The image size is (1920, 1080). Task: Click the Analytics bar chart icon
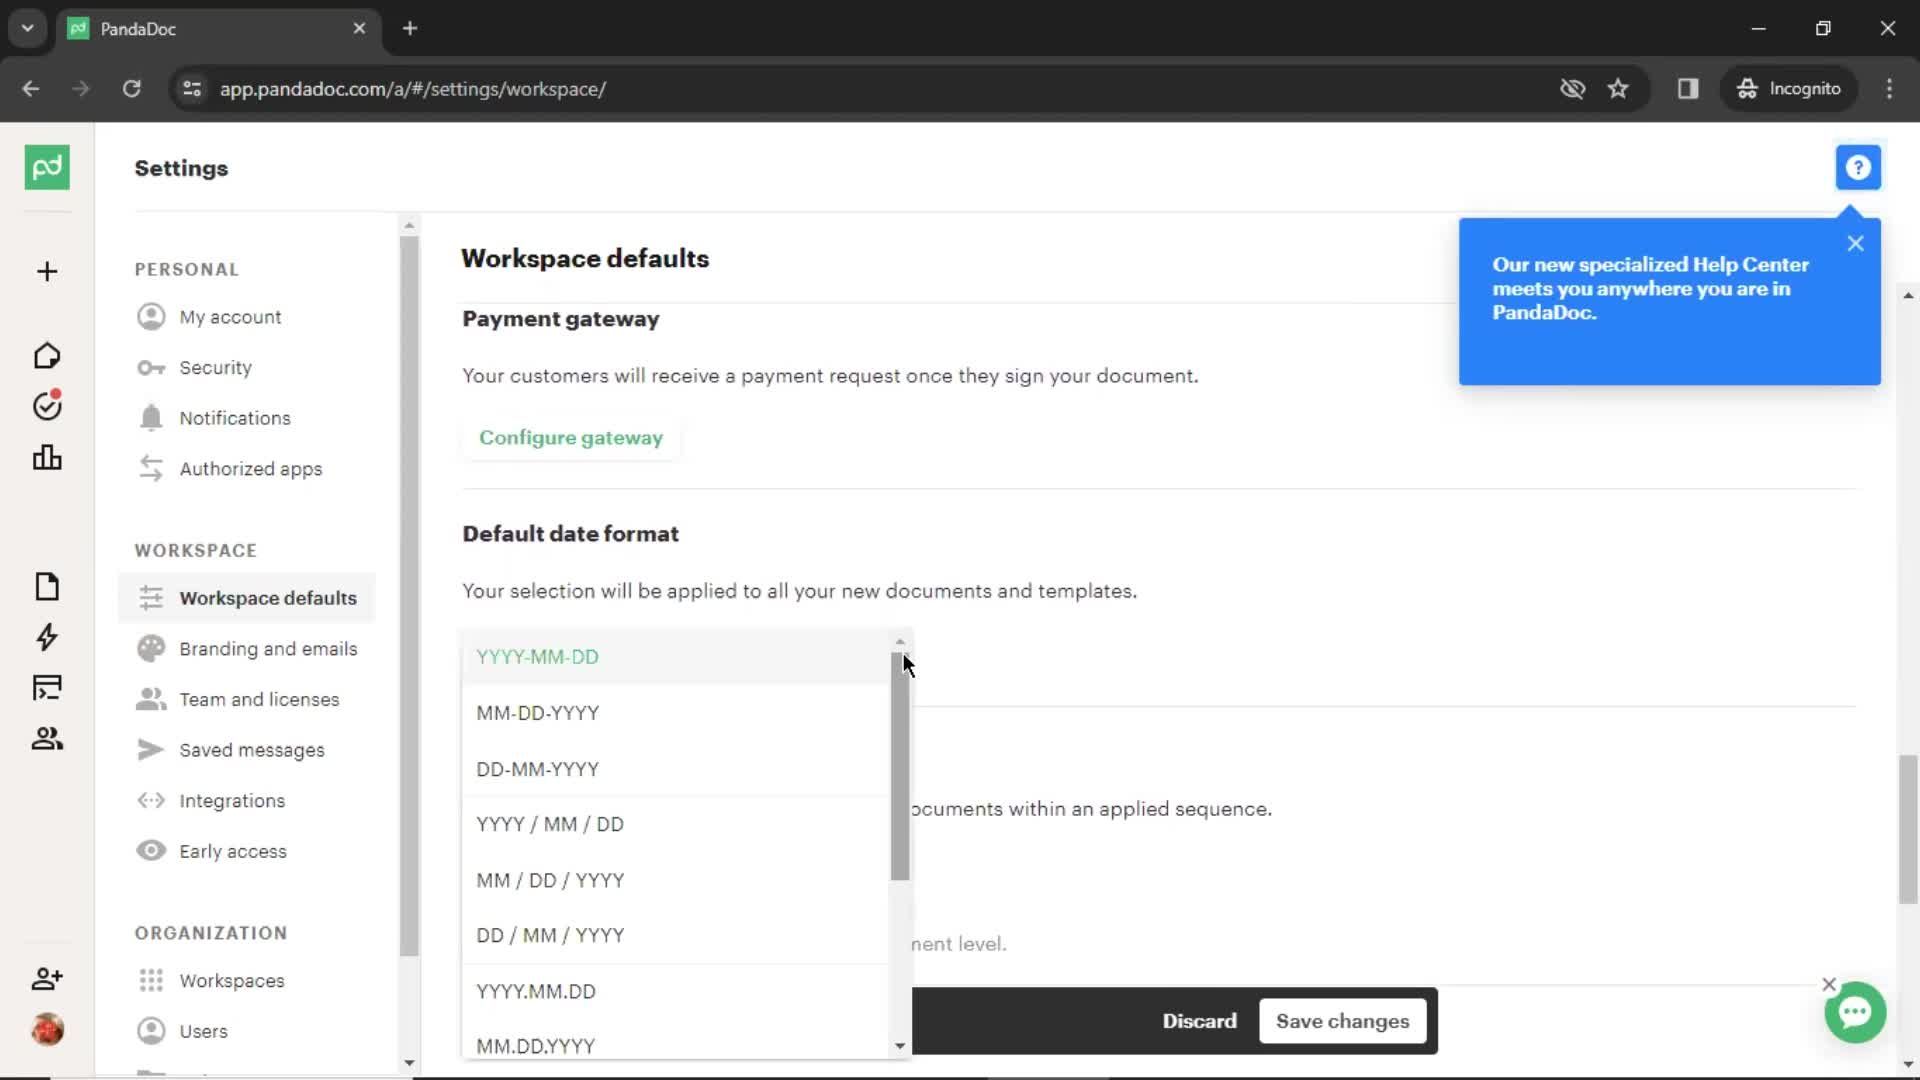pos(47,456)
